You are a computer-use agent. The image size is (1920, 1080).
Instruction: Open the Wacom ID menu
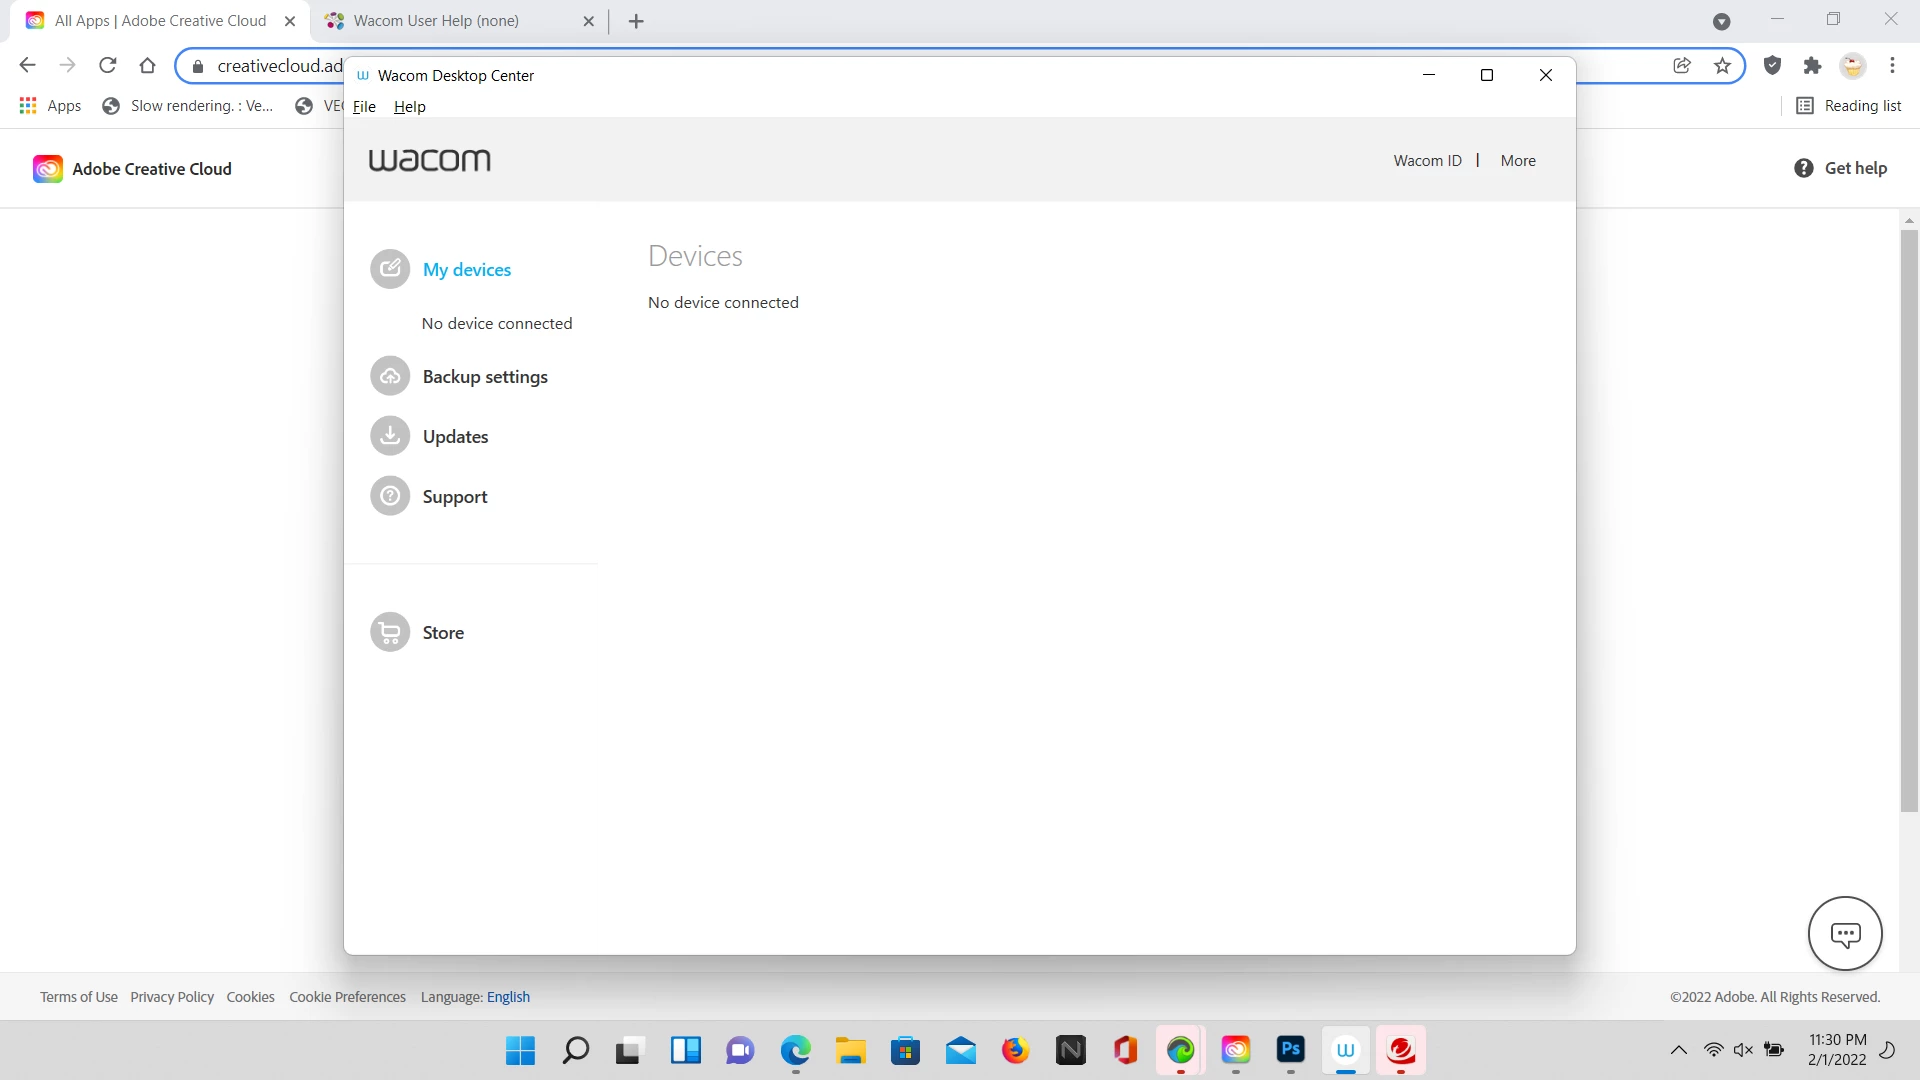click(x=1427, y=161)
